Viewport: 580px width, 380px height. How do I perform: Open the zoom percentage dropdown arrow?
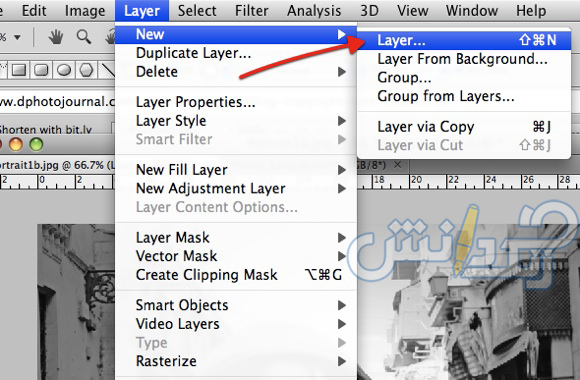17,37
